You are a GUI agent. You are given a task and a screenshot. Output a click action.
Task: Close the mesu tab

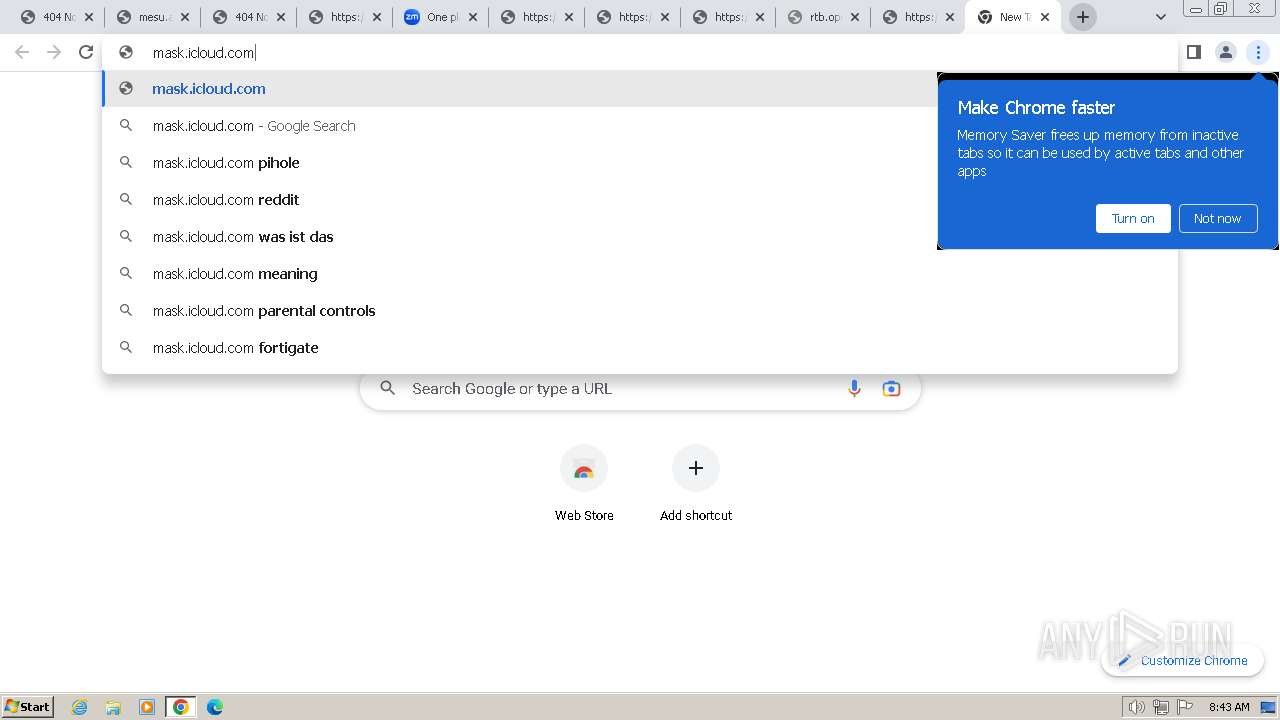point(185,17)
